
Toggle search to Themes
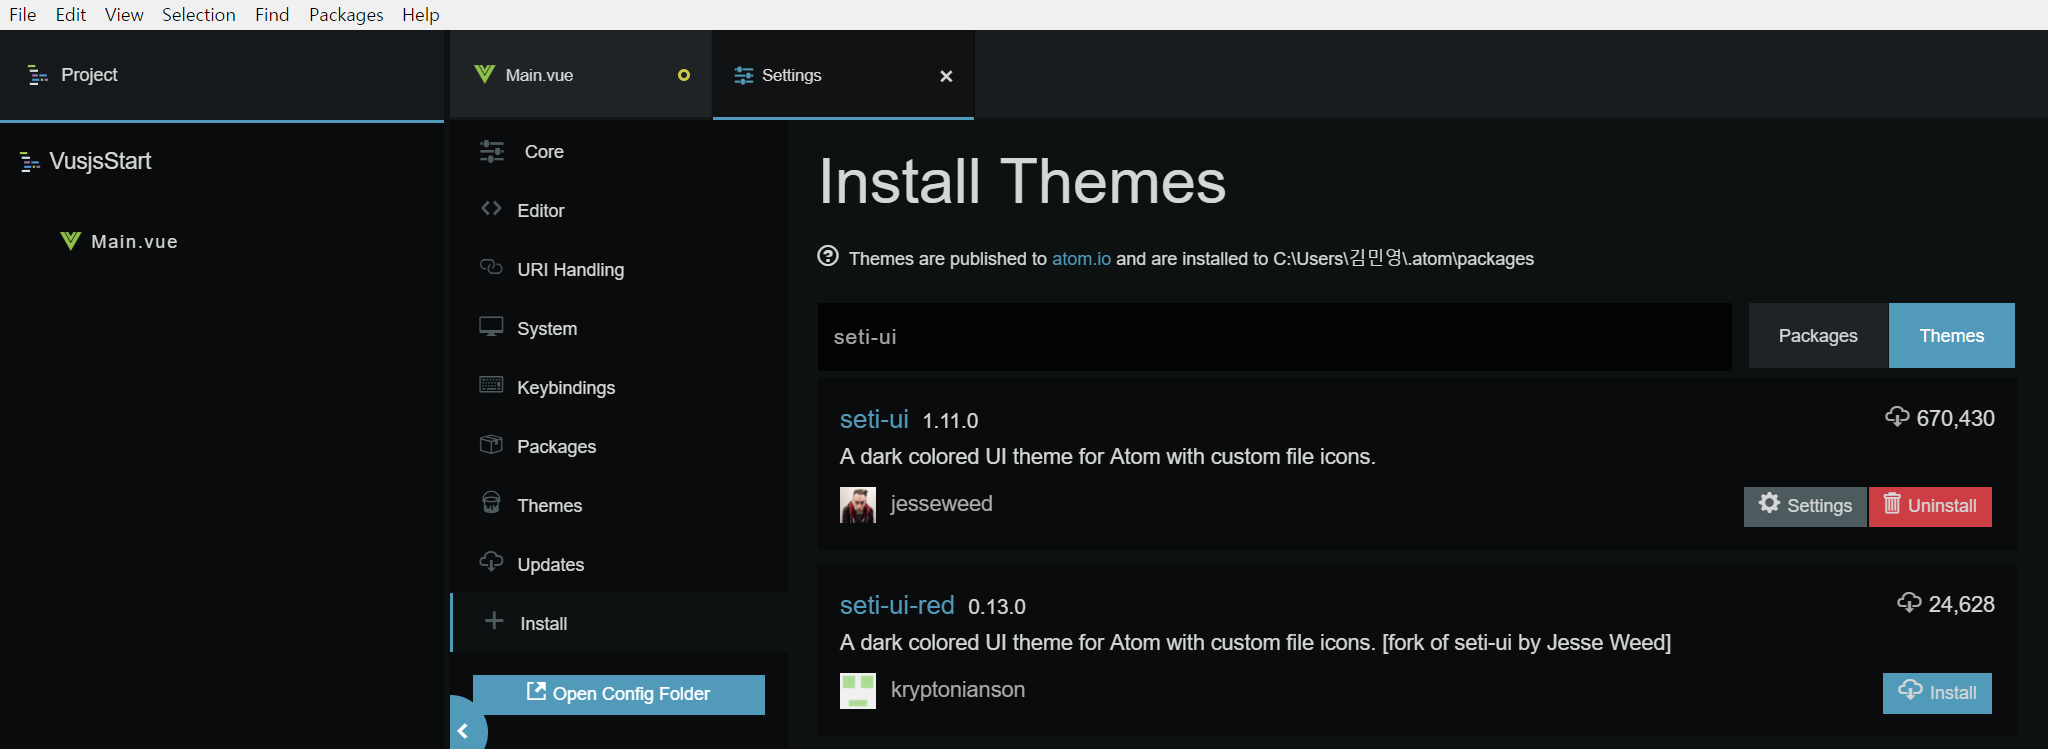click(x=1952, y=336)
